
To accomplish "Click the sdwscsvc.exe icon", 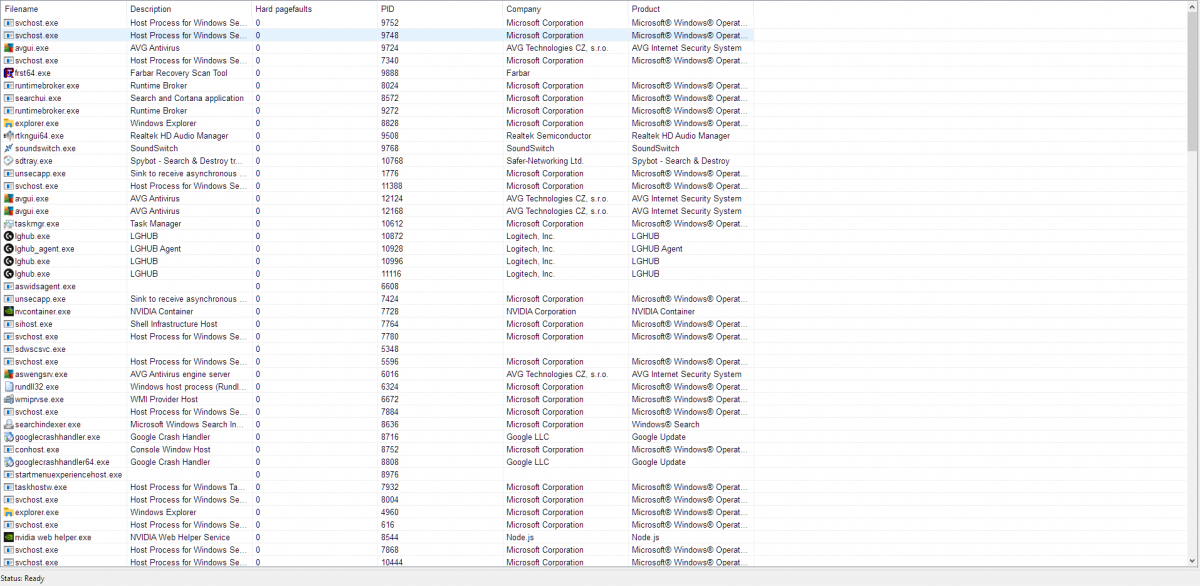I will (9, 349).
